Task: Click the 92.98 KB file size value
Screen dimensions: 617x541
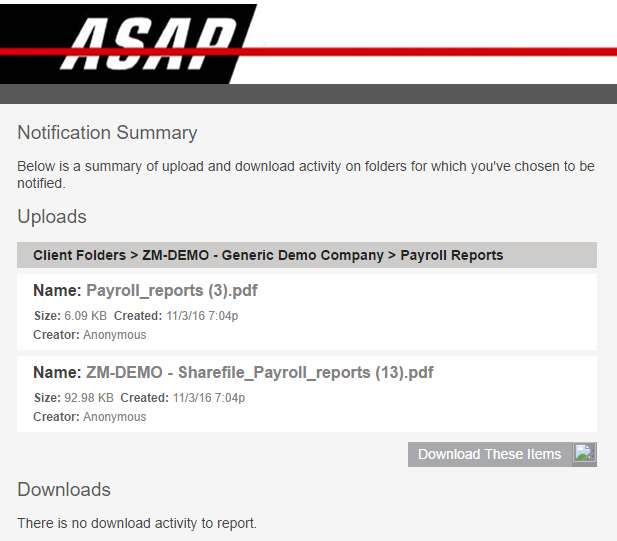Action: [89, 398]
